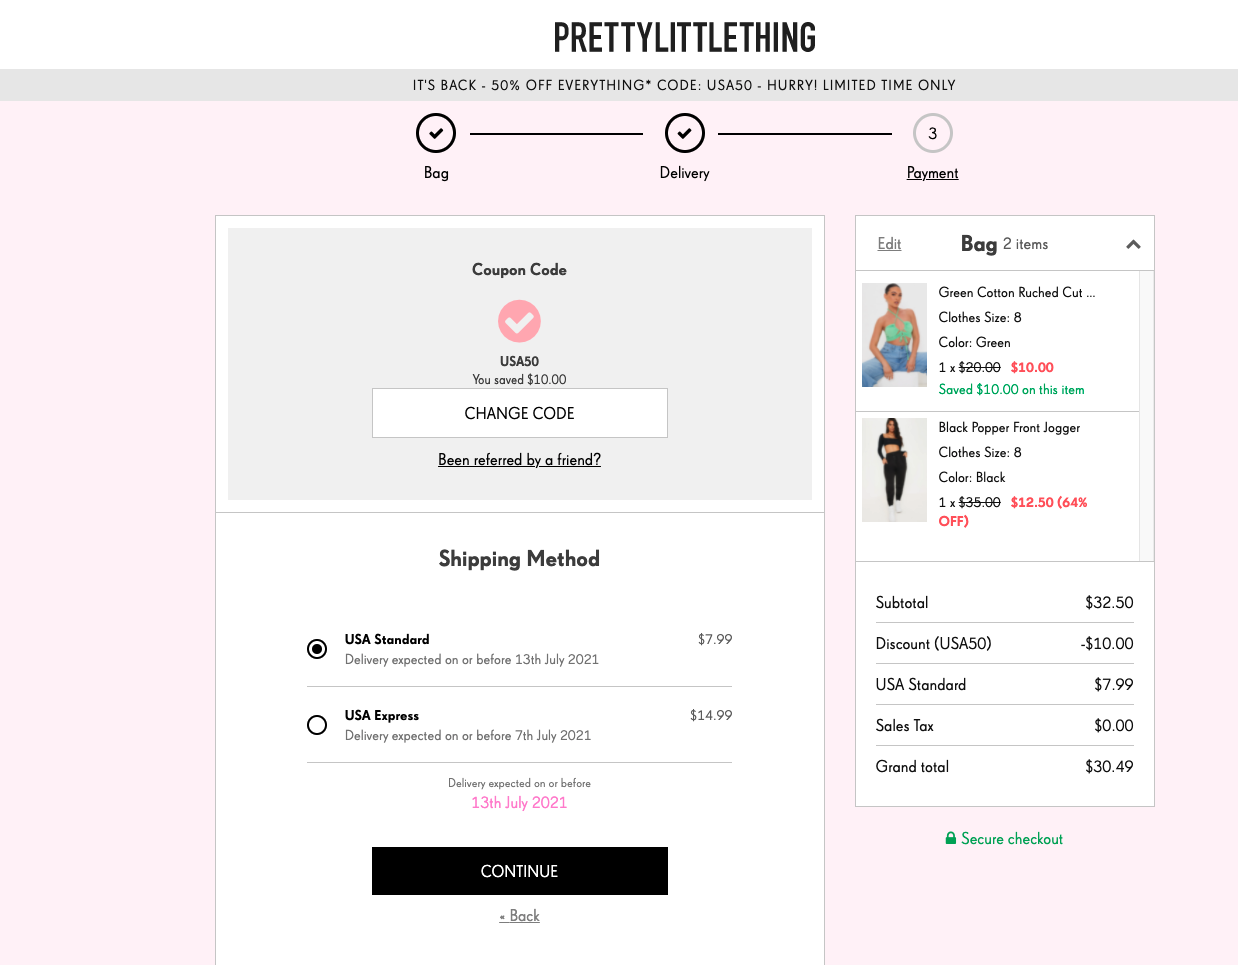Click the Black Popper Front Jogger thumbnail
The width and height of the screenshot is (1238, 965).
(894, 469)
